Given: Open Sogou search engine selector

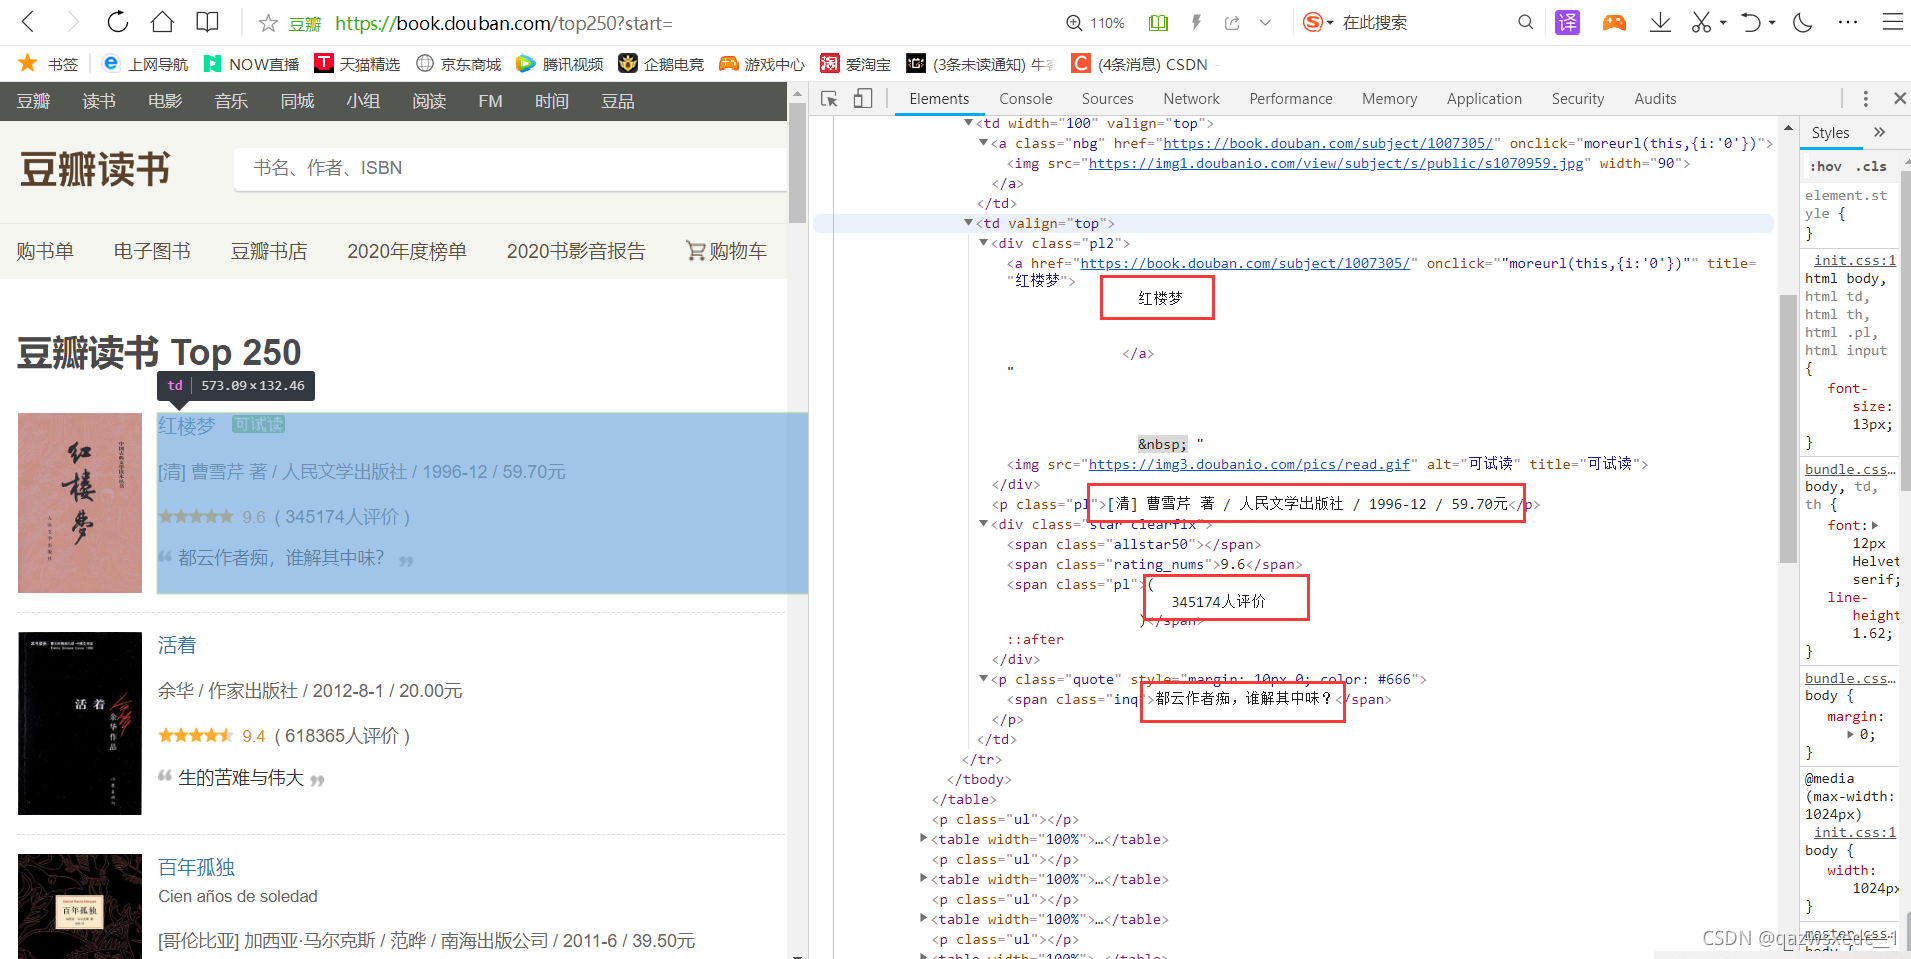Looking at the screenshot, I should point(1318,22).
